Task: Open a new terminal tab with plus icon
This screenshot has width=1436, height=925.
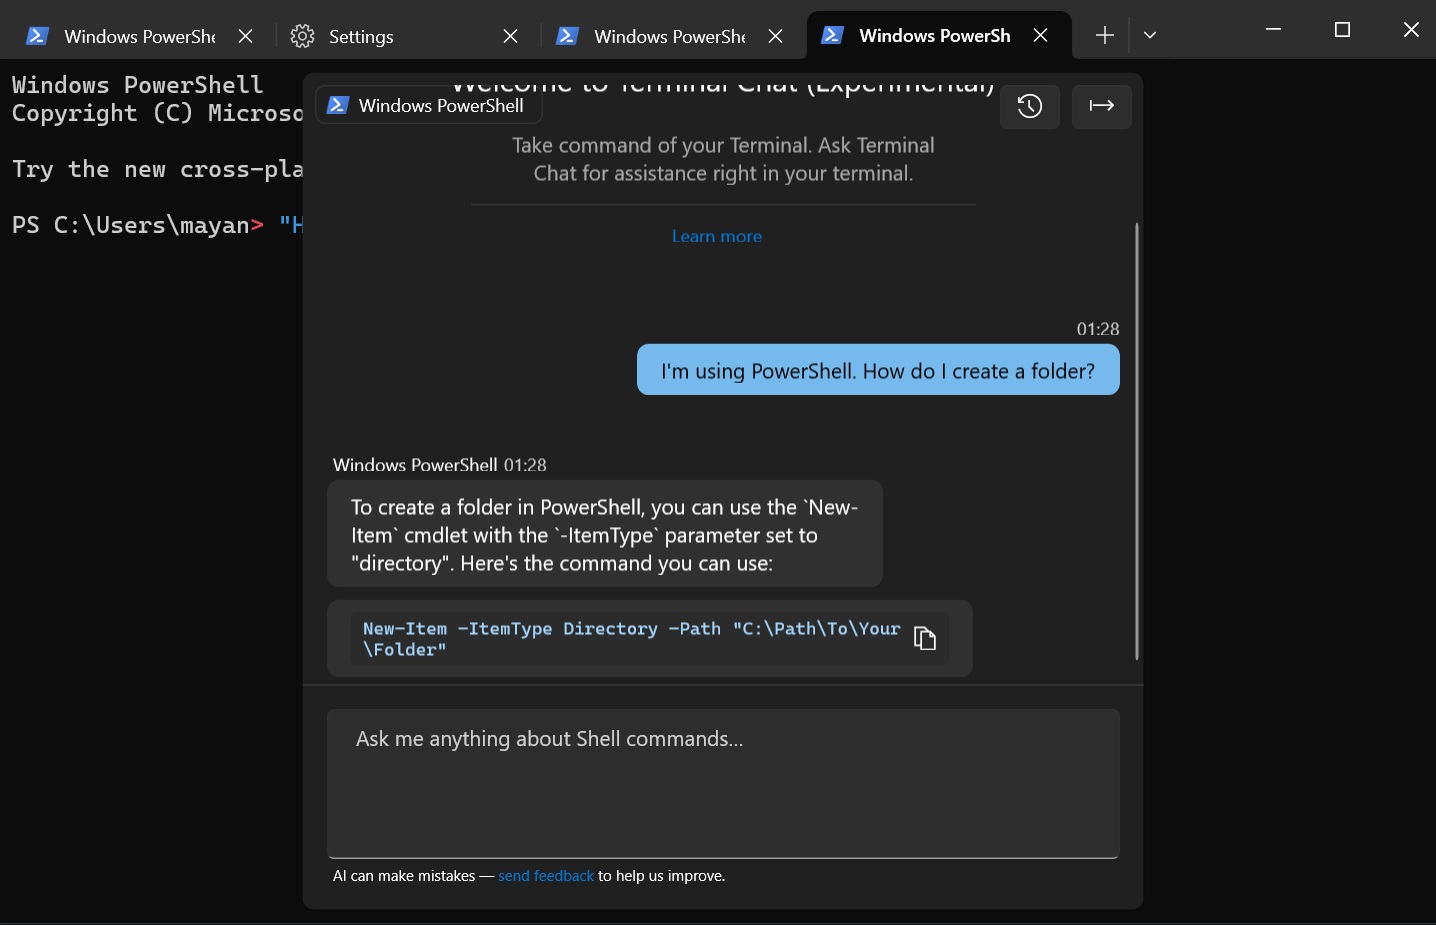Action: (x=1104, y=35)
